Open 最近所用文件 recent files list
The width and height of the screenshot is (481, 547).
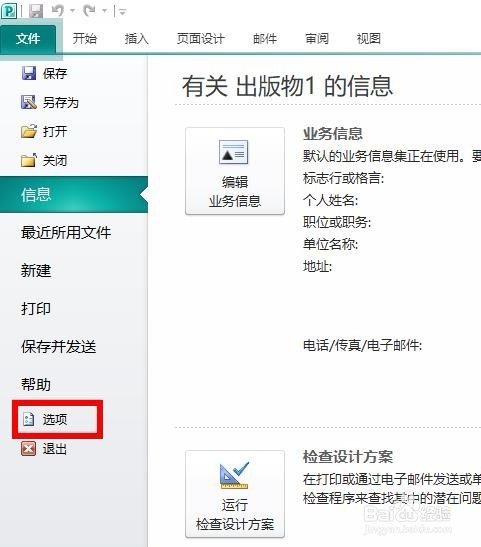point(66,232)
